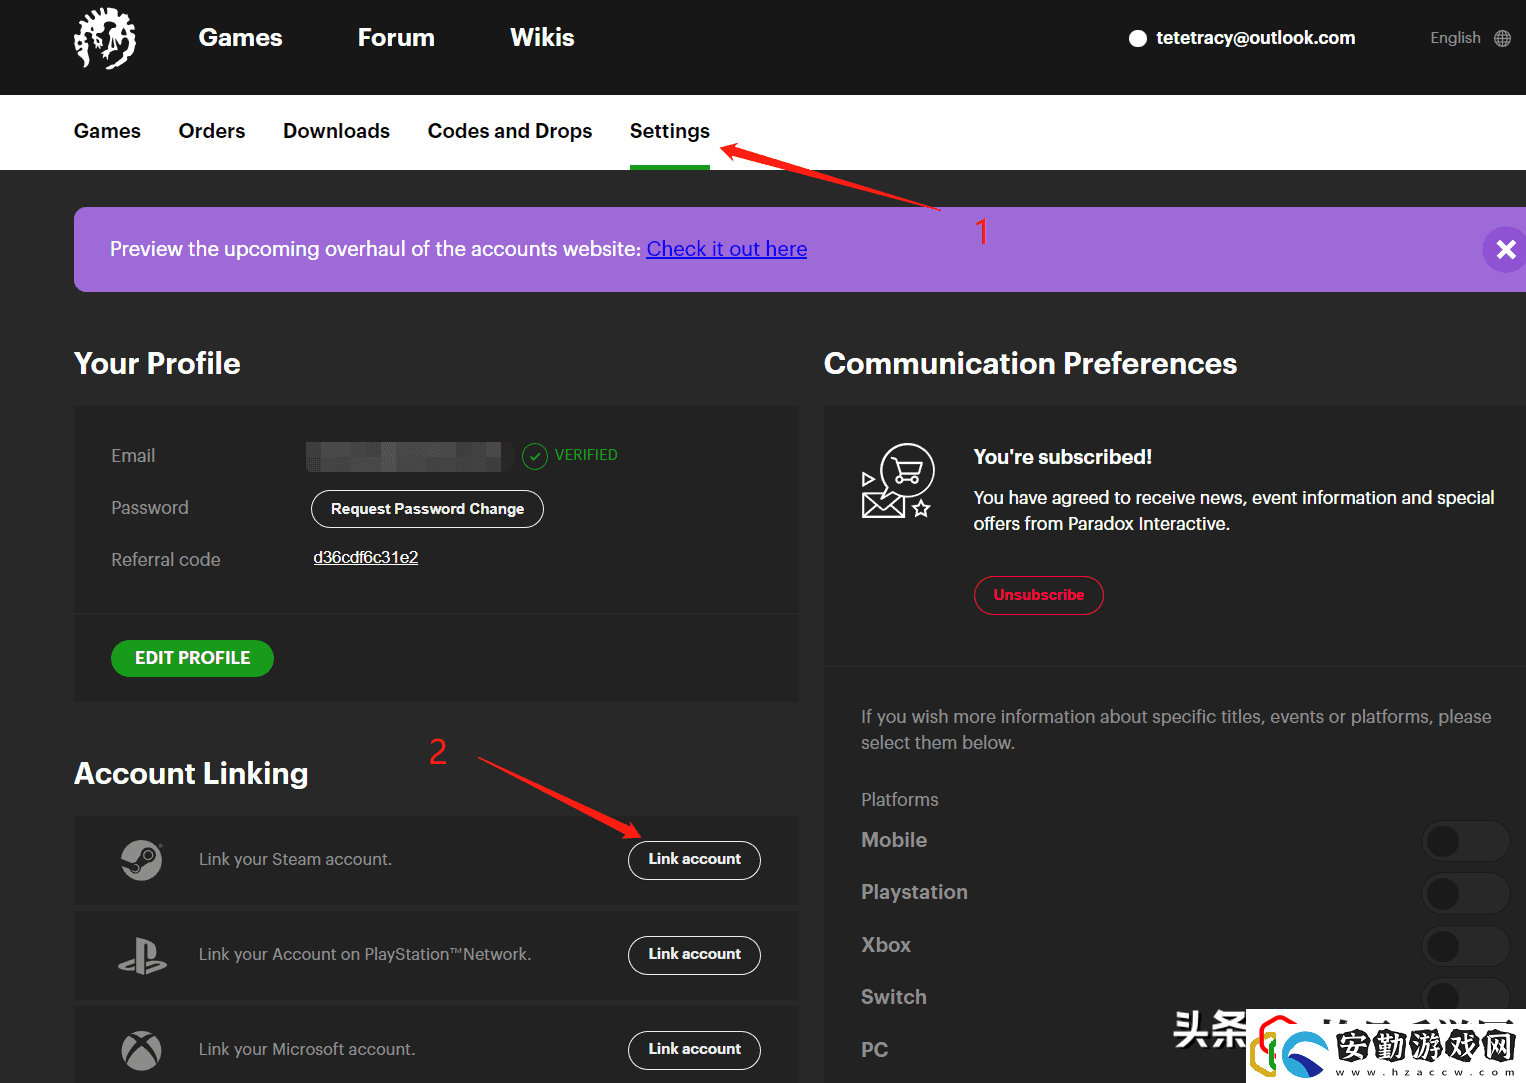This screenshot has height=1083, width=1526.
Task: Toggle the Mobile platform switch
Action: pos(1466,841)
